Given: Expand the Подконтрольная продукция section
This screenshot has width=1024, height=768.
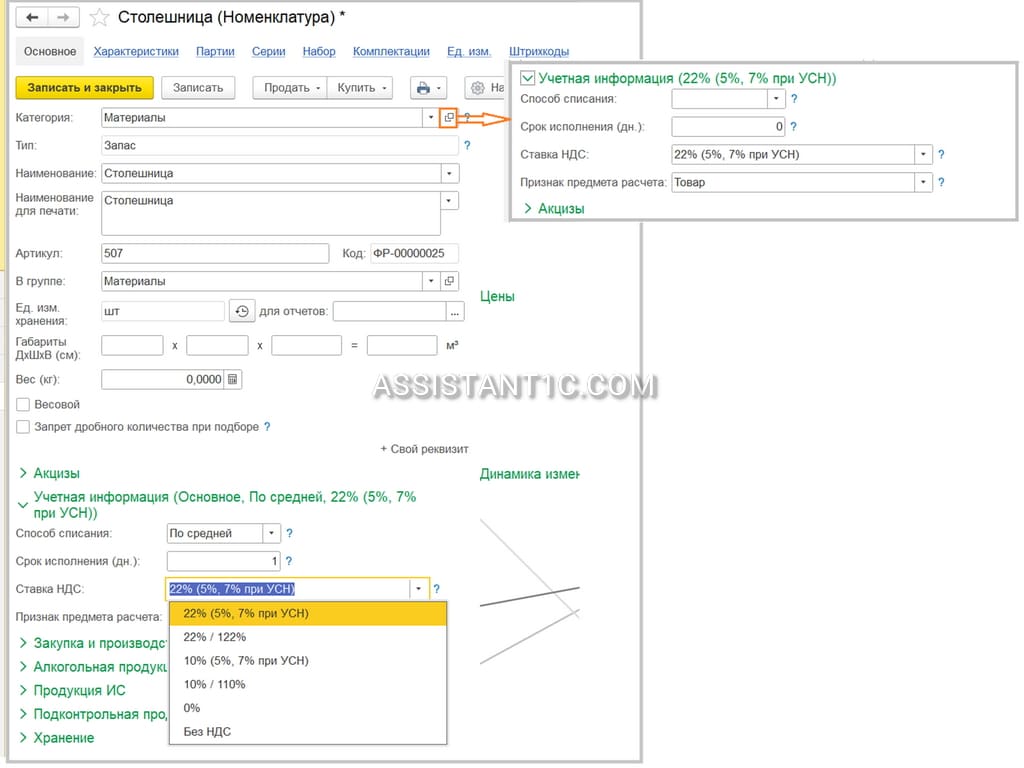Looking at the screenshot, I should pyautogui.click(x=93, y=714).
